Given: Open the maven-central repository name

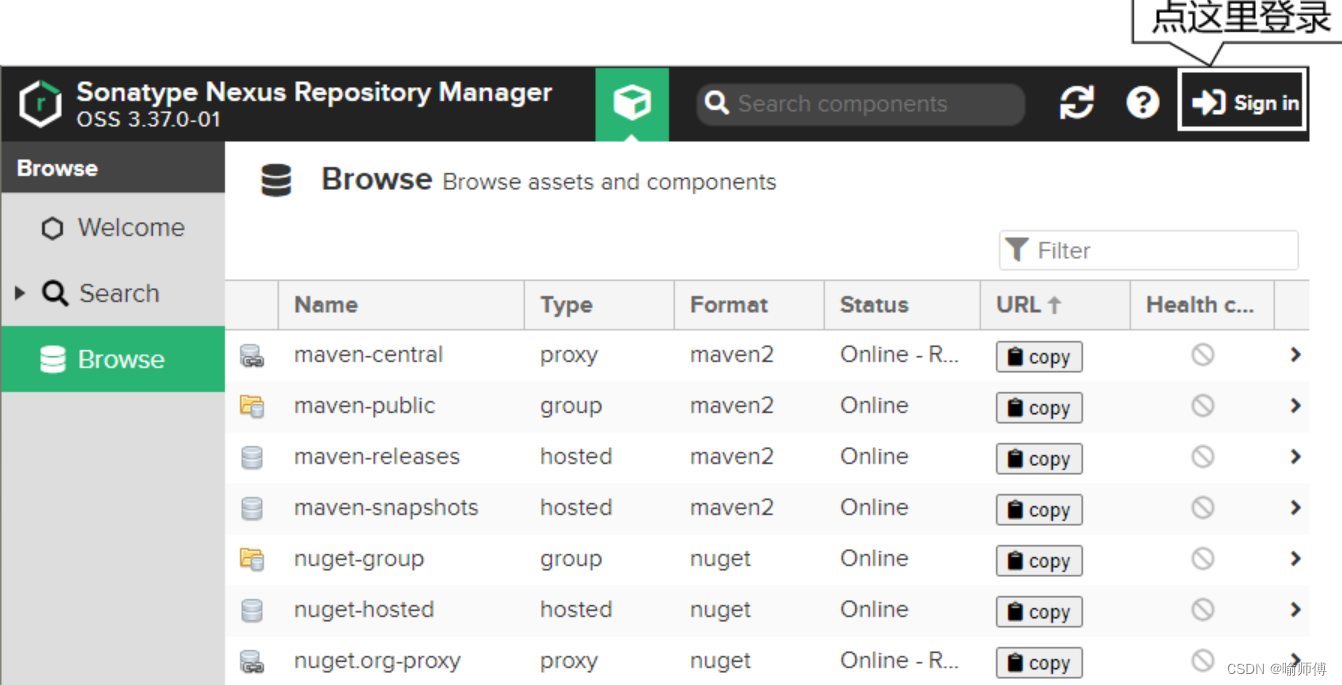Looking at the screenshot, I should pyautogui.click(x=368, y=355).
